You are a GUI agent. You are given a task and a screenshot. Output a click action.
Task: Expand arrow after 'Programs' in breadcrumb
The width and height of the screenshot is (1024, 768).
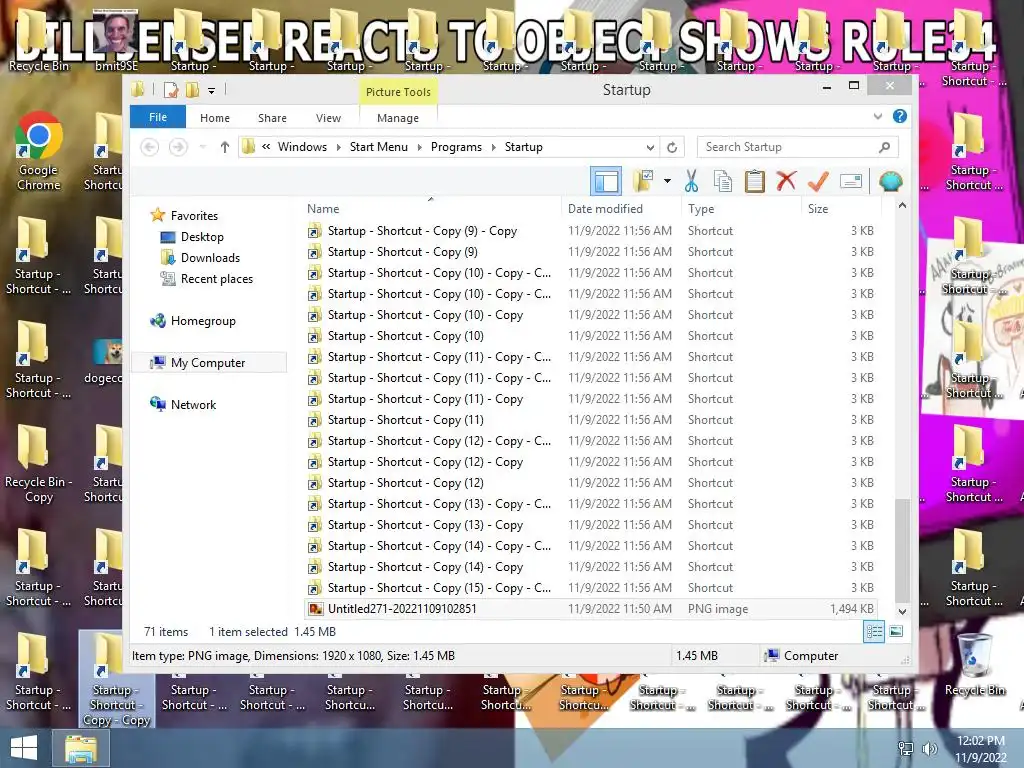coord(493,148)
